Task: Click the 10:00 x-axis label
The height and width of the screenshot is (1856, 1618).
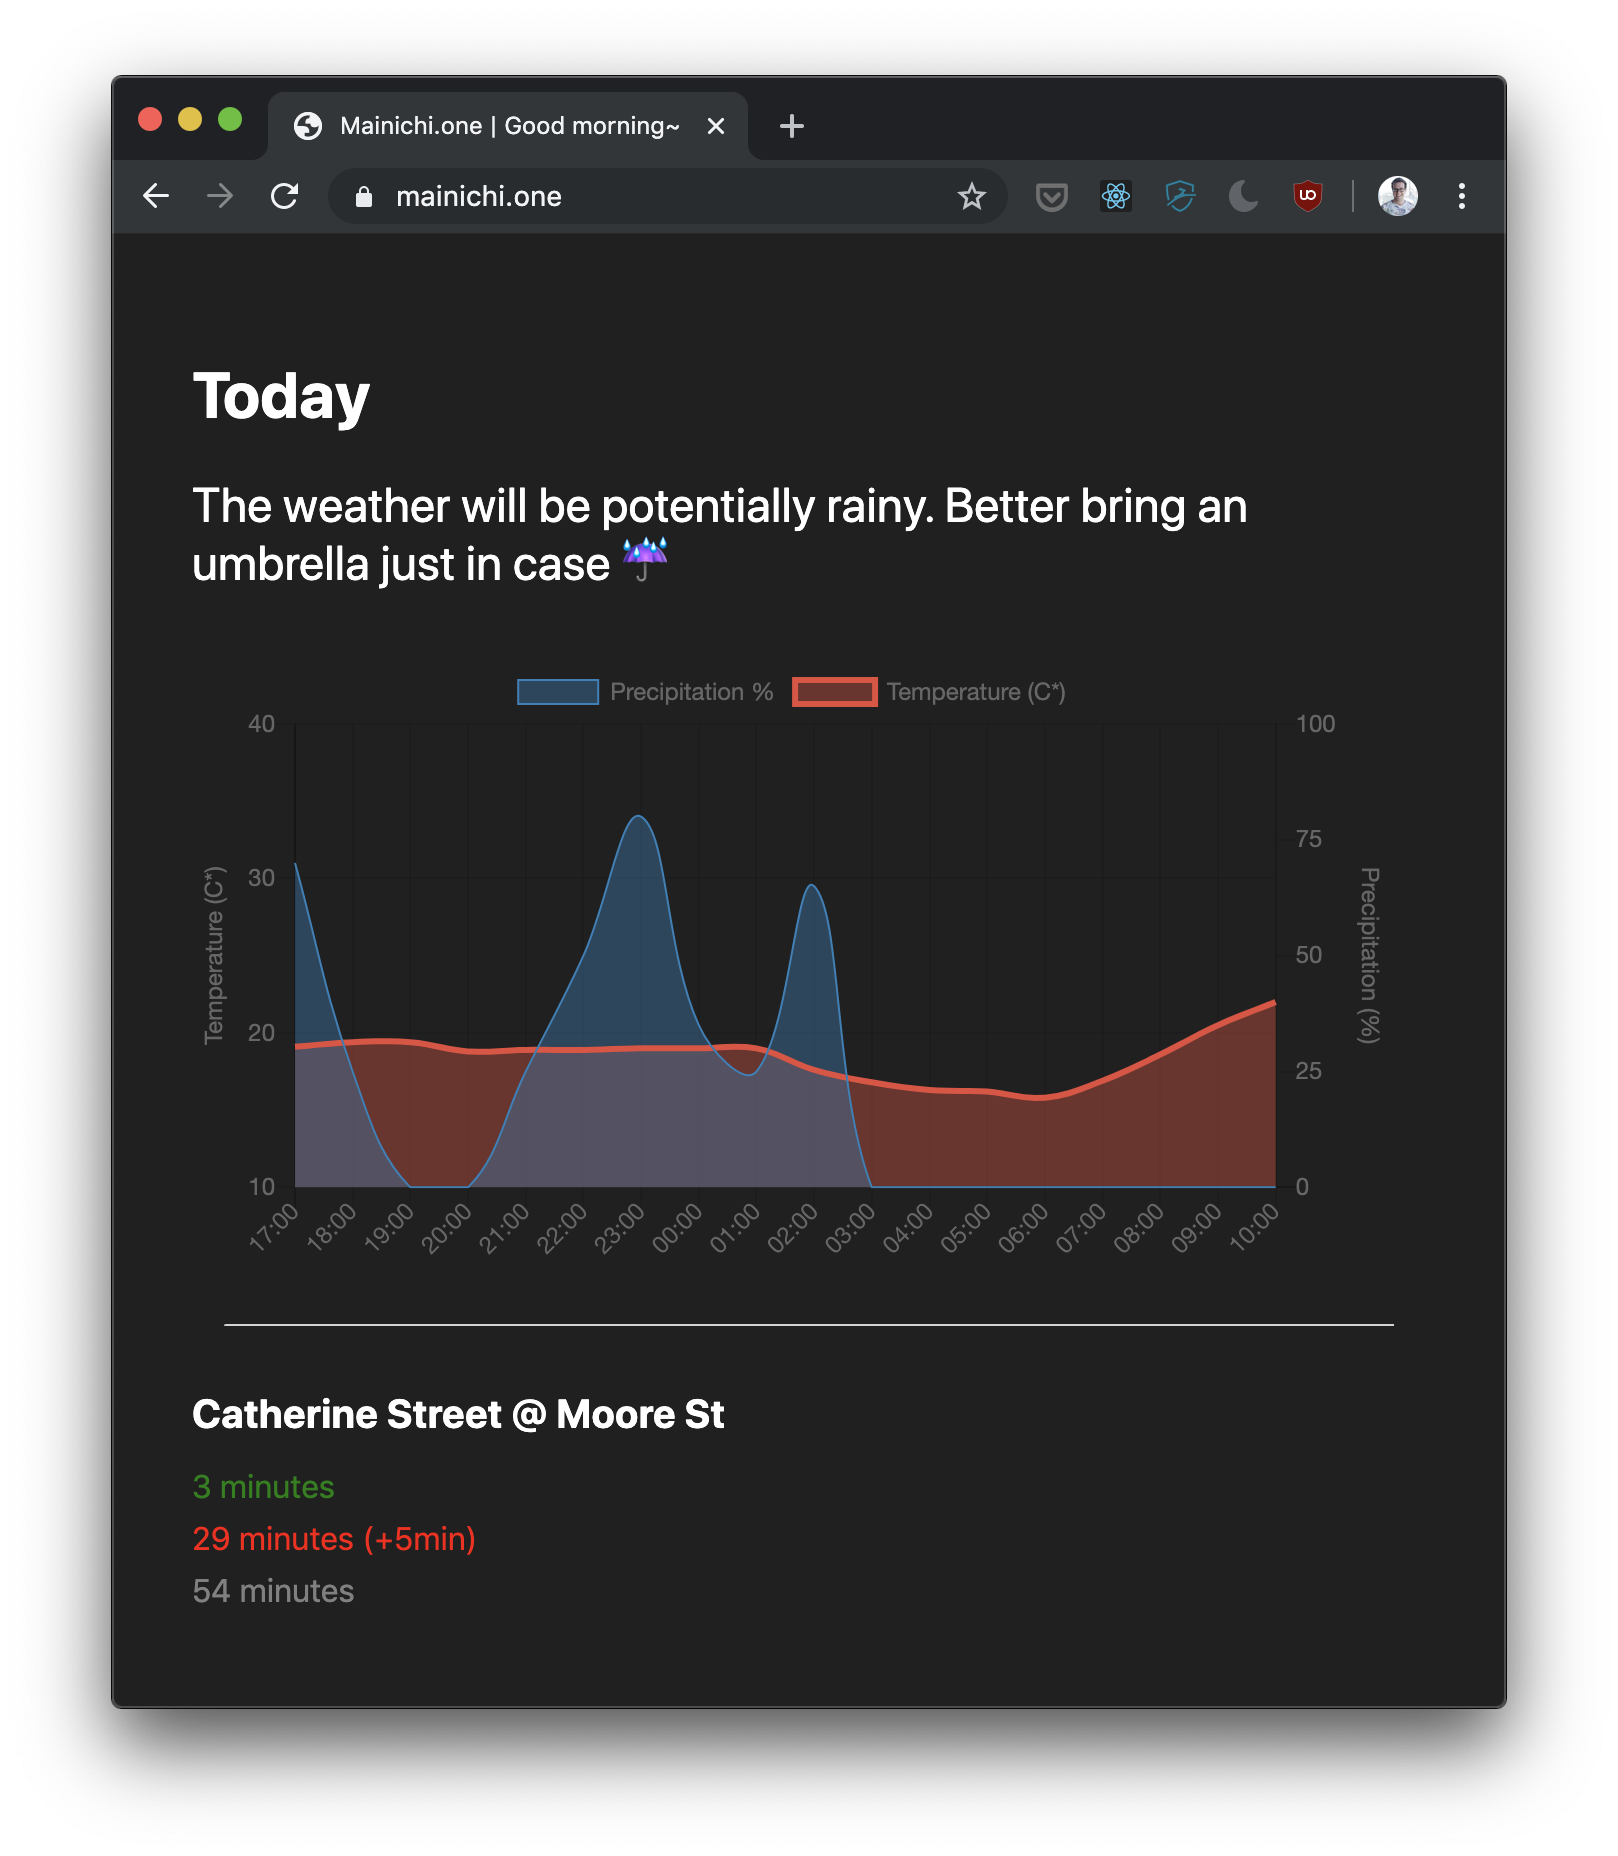Action: 1253,1228
